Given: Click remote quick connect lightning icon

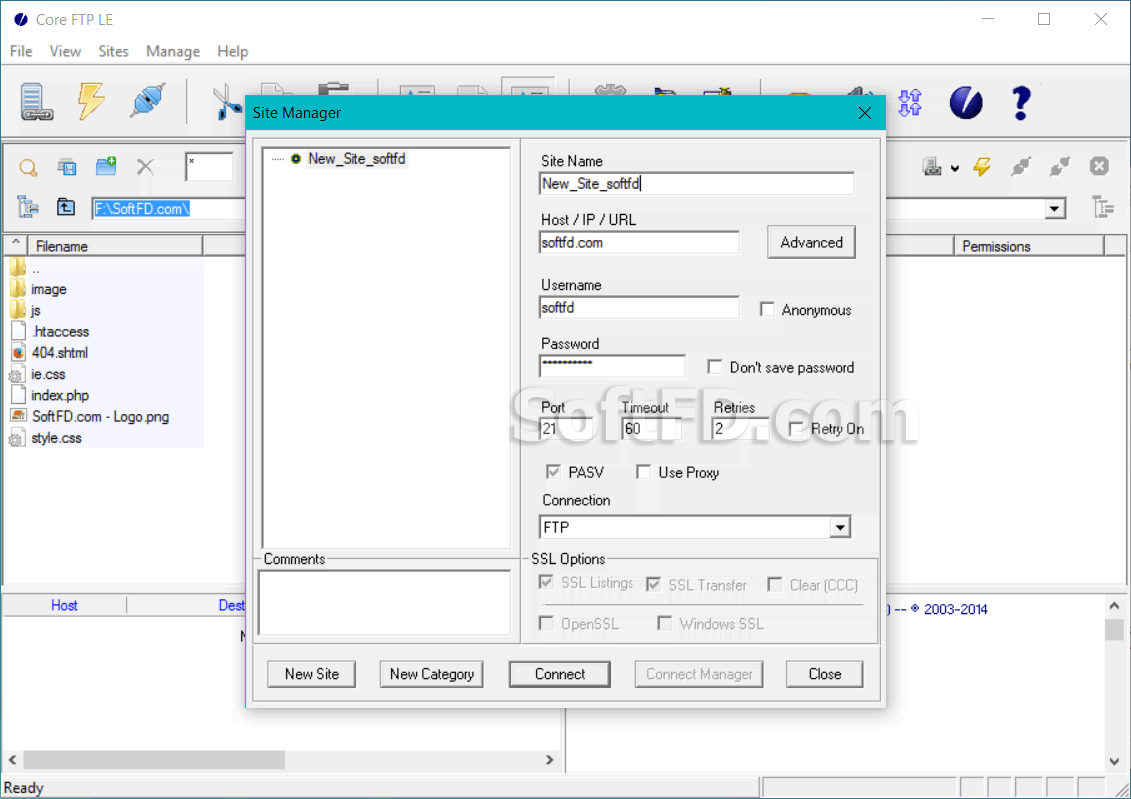Looking at the screenshot, I should [x=982, y=167].
